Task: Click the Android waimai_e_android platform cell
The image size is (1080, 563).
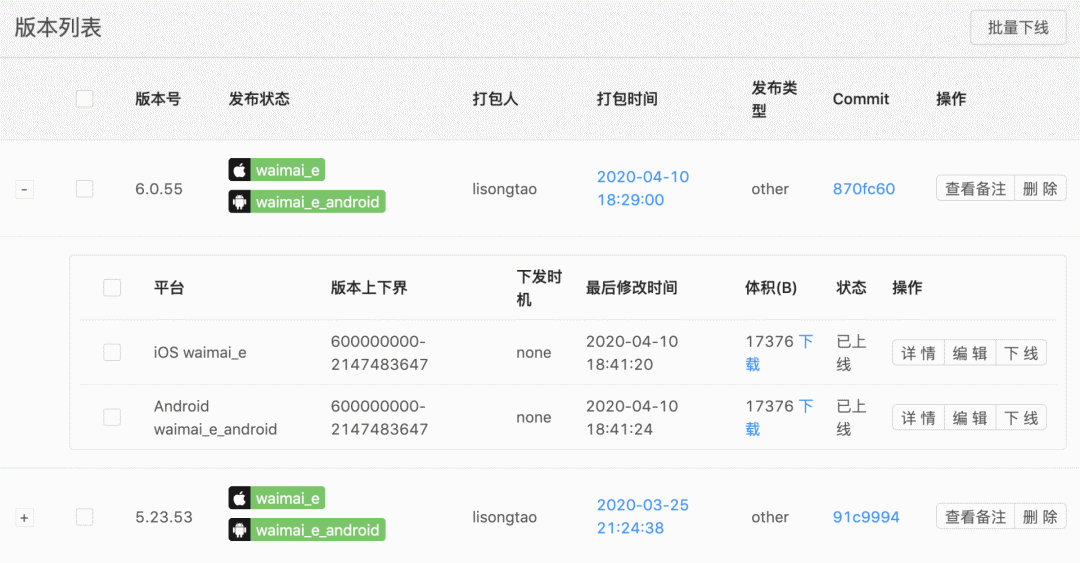Action: 215,417
